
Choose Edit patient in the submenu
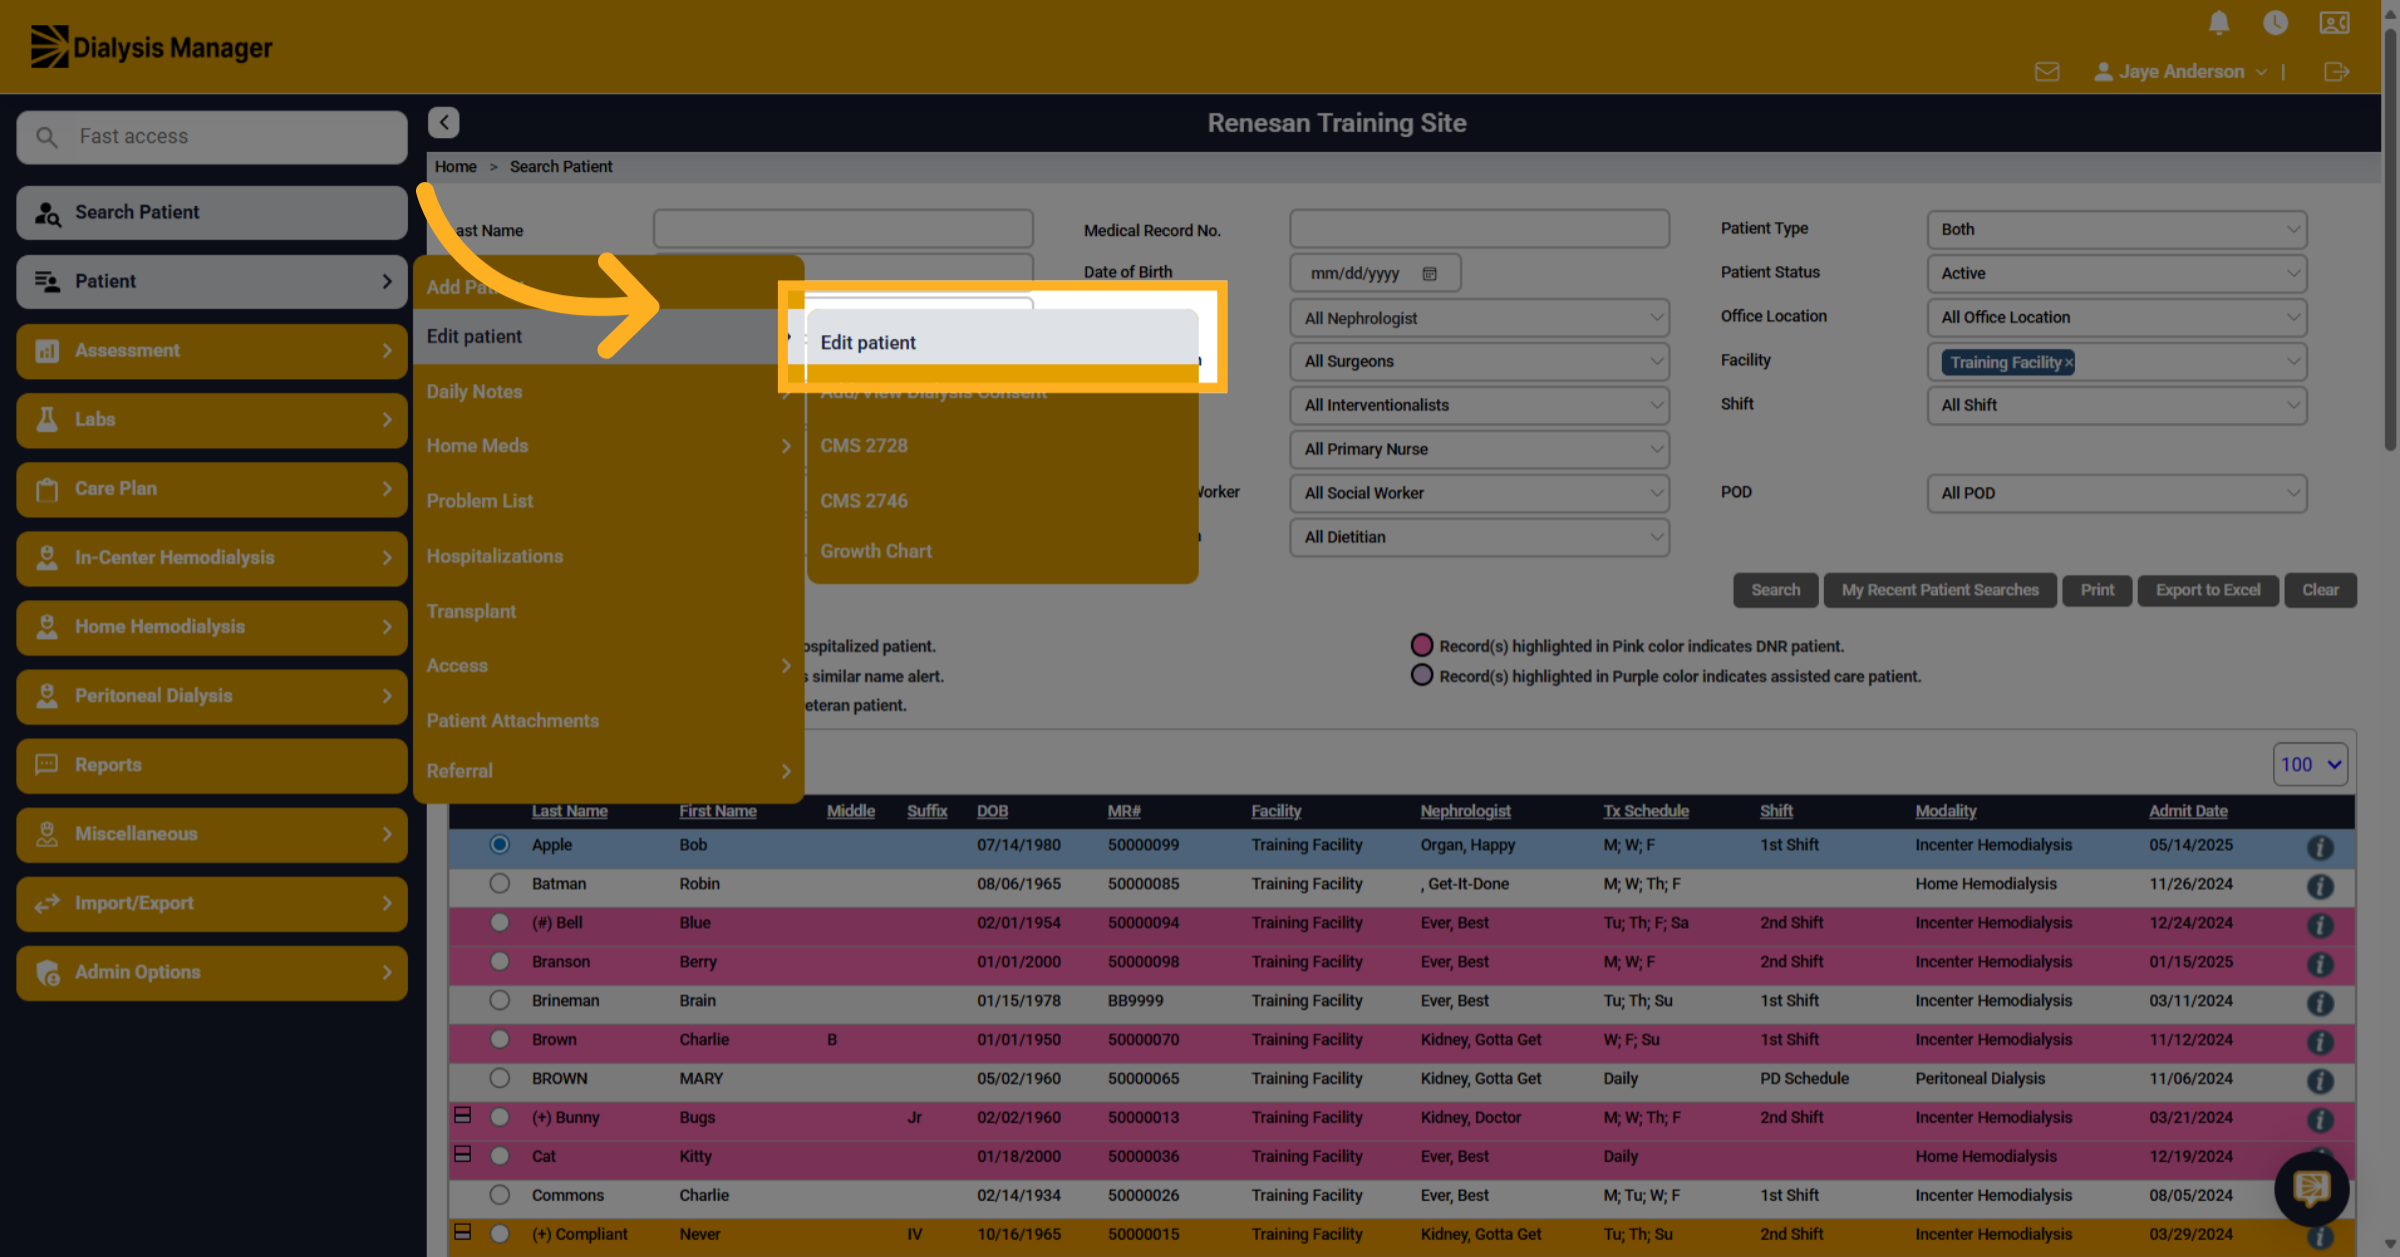pos(1002,342)
